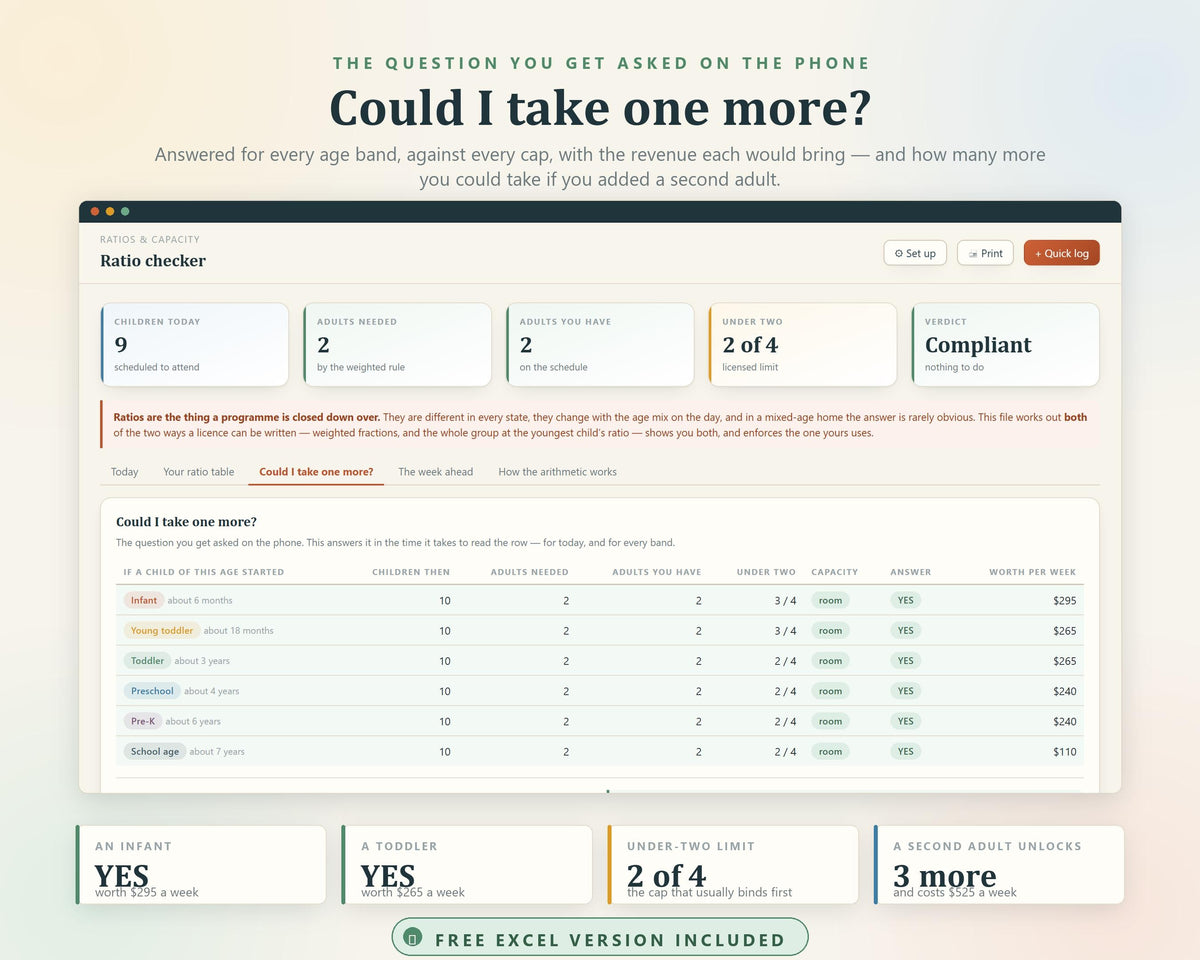This screenshot has height=960, width=1200.
Task: Click the + Quick log button
Action: pyautogui.click(x=1061, y=253)
